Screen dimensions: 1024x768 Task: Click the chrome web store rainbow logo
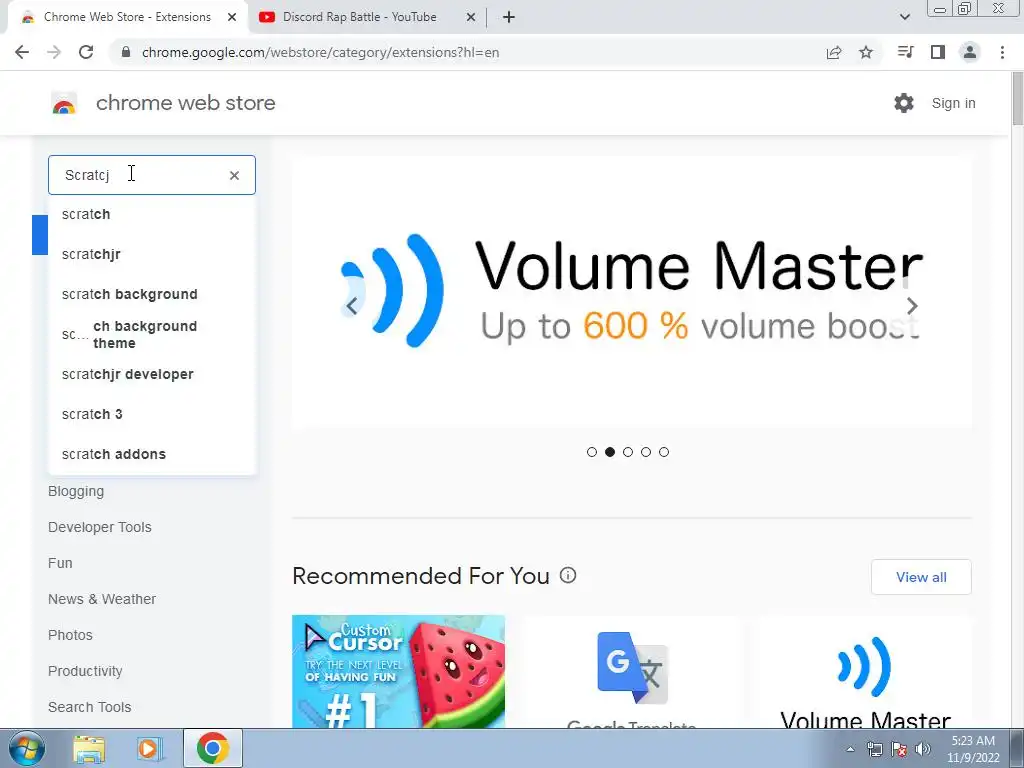(x=64, y=103)
